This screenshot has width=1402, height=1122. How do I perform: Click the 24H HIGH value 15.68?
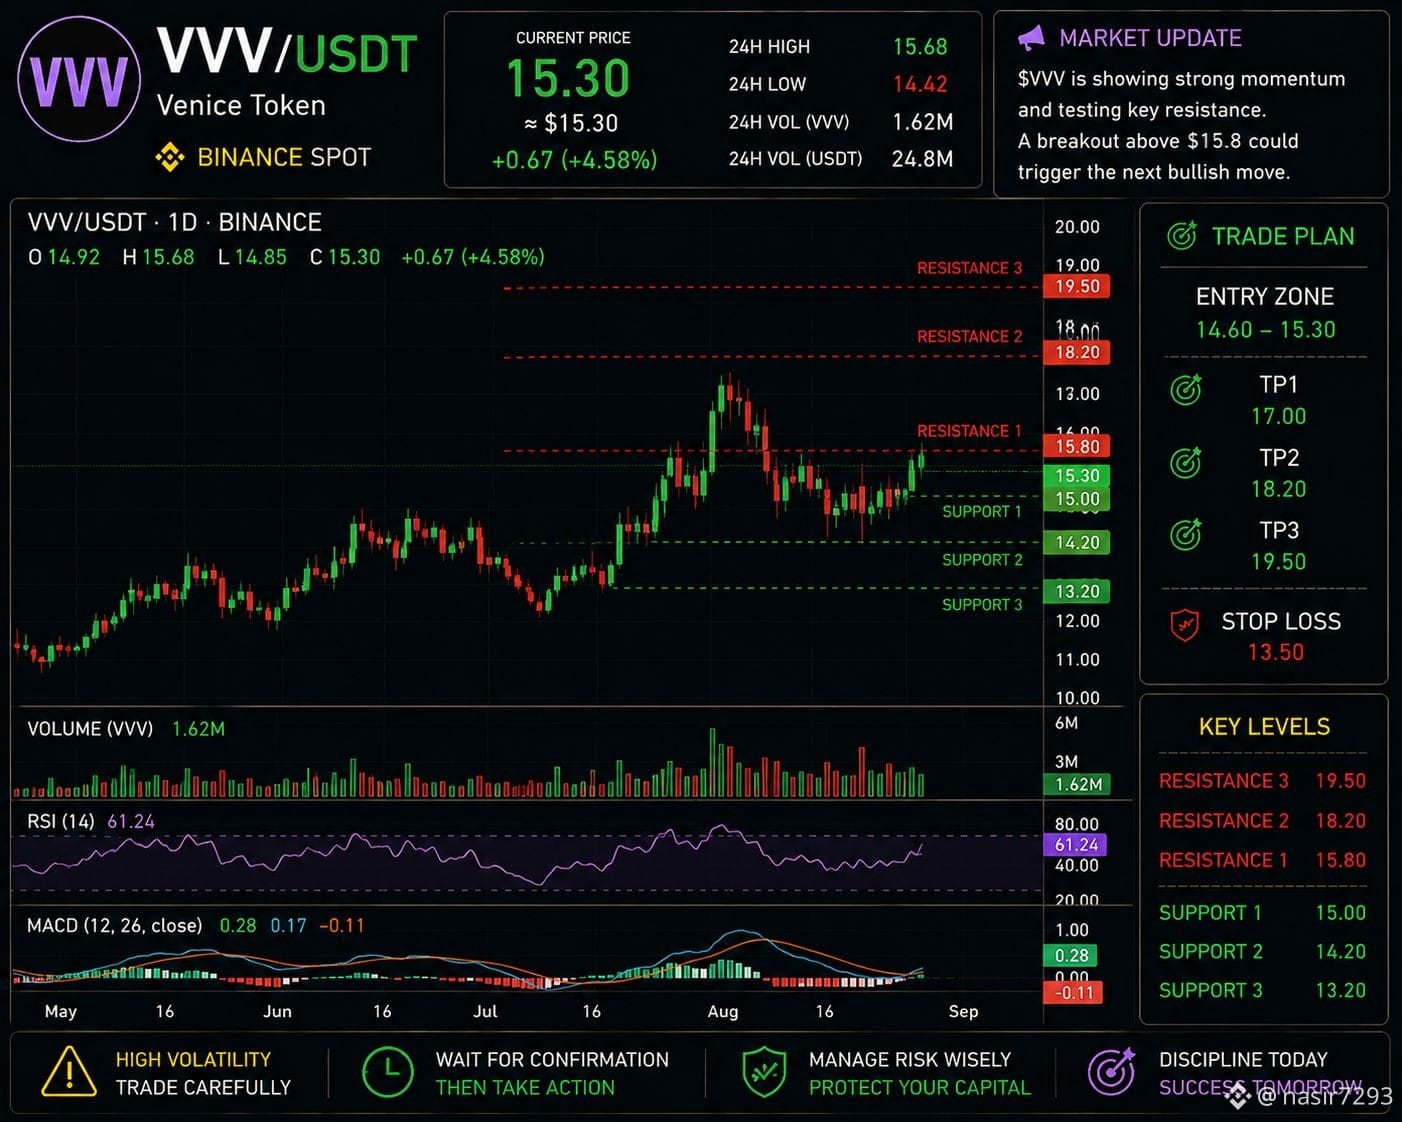tap(920, 47)
